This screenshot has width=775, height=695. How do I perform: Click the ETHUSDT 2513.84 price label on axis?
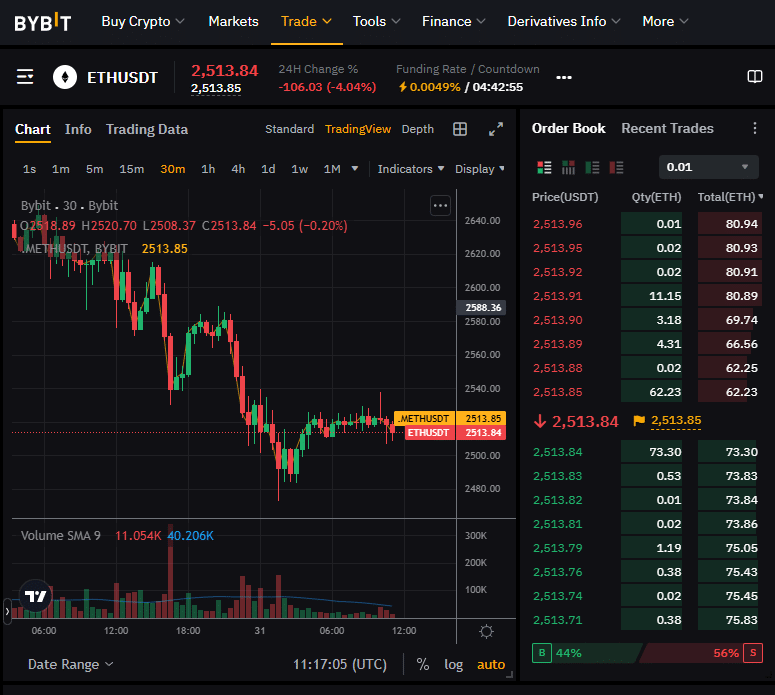(455, 433)
